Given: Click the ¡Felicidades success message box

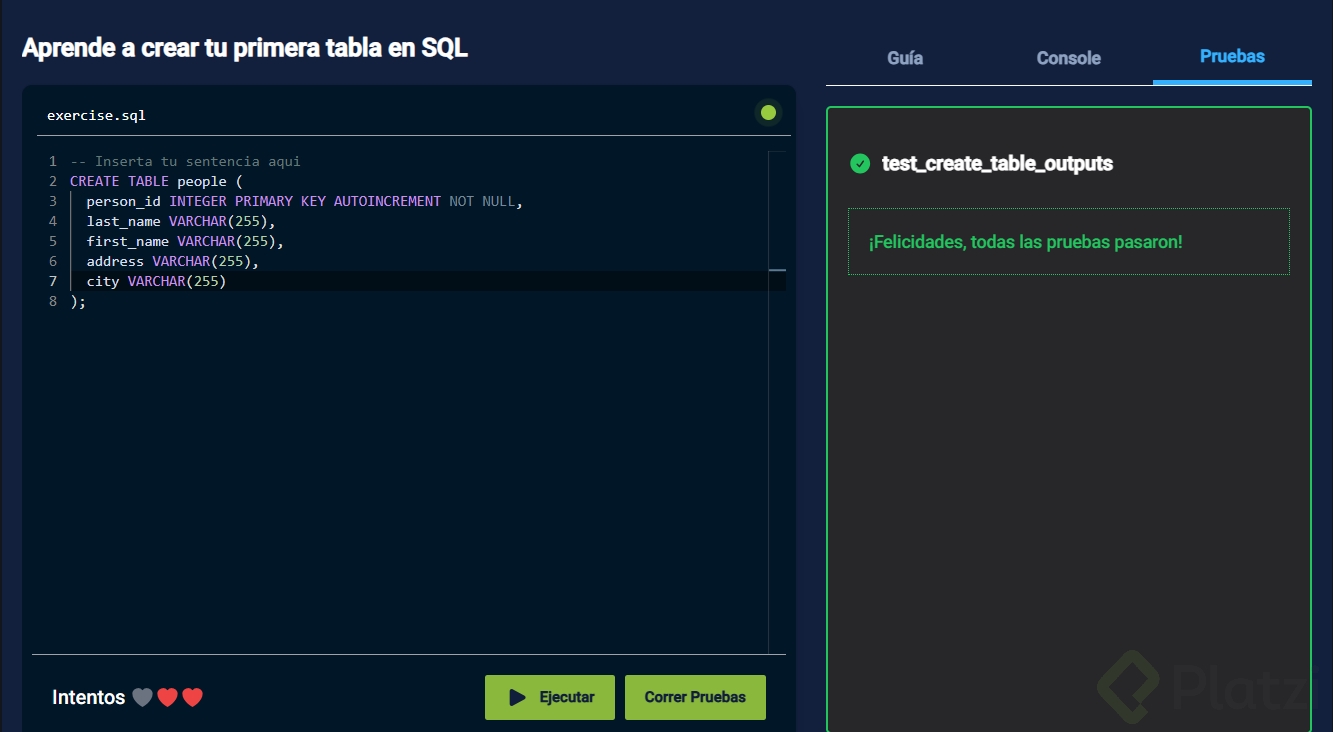Looking at the screenshot, I should pyautogui.click(x=1068, y=242).
